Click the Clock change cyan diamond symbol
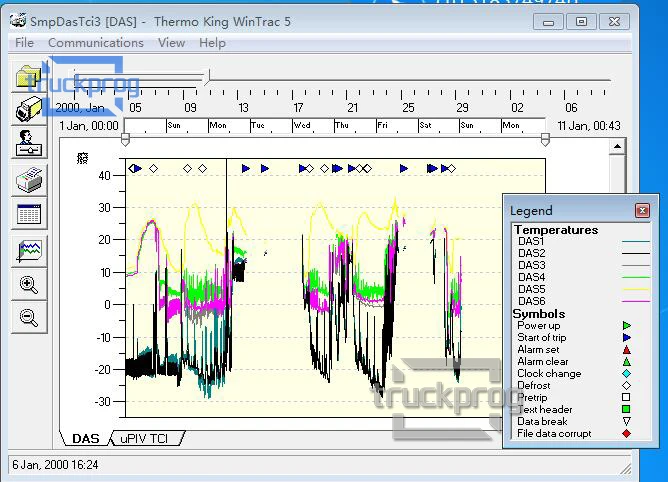 coord(626,374)
